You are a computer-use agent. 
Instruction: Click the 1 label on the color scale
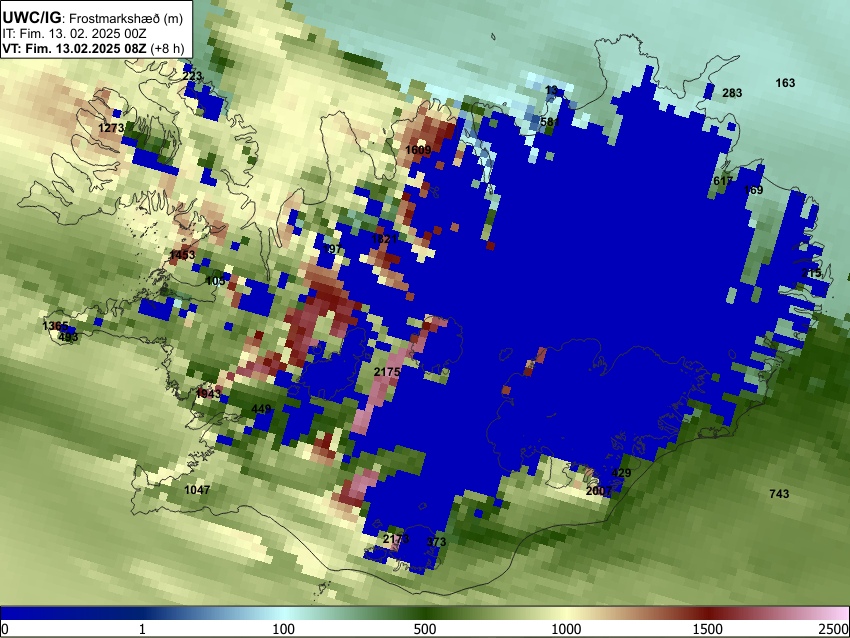(x=142, y=629)
